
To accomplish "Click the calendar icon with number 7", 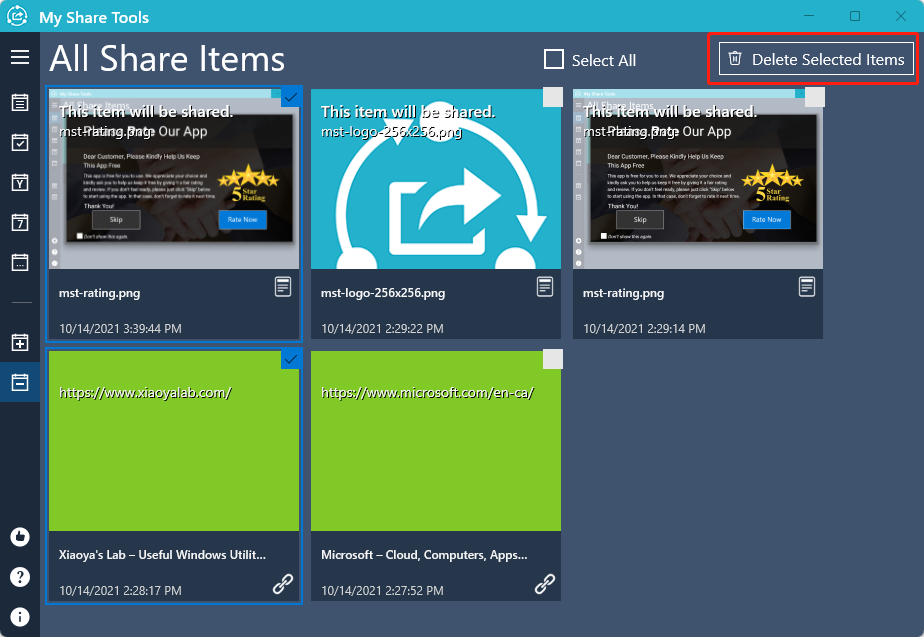I will [20, 222].
